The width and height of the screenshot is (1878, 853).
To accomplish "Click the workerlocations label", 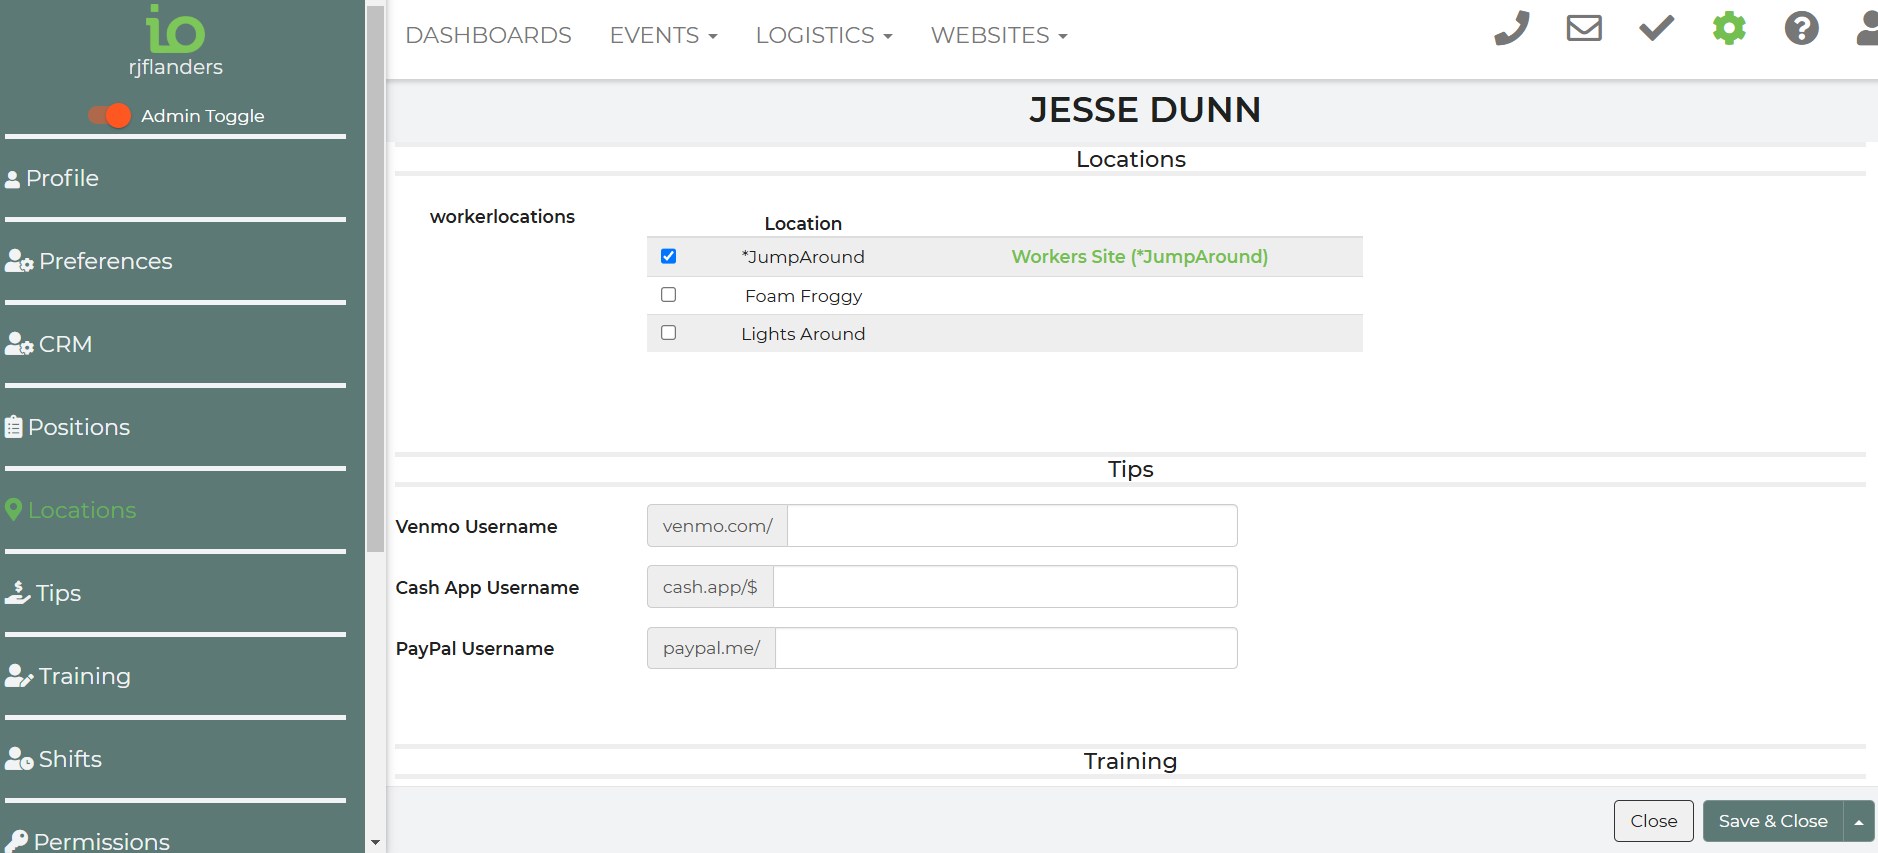I will (x=502, y=217).
